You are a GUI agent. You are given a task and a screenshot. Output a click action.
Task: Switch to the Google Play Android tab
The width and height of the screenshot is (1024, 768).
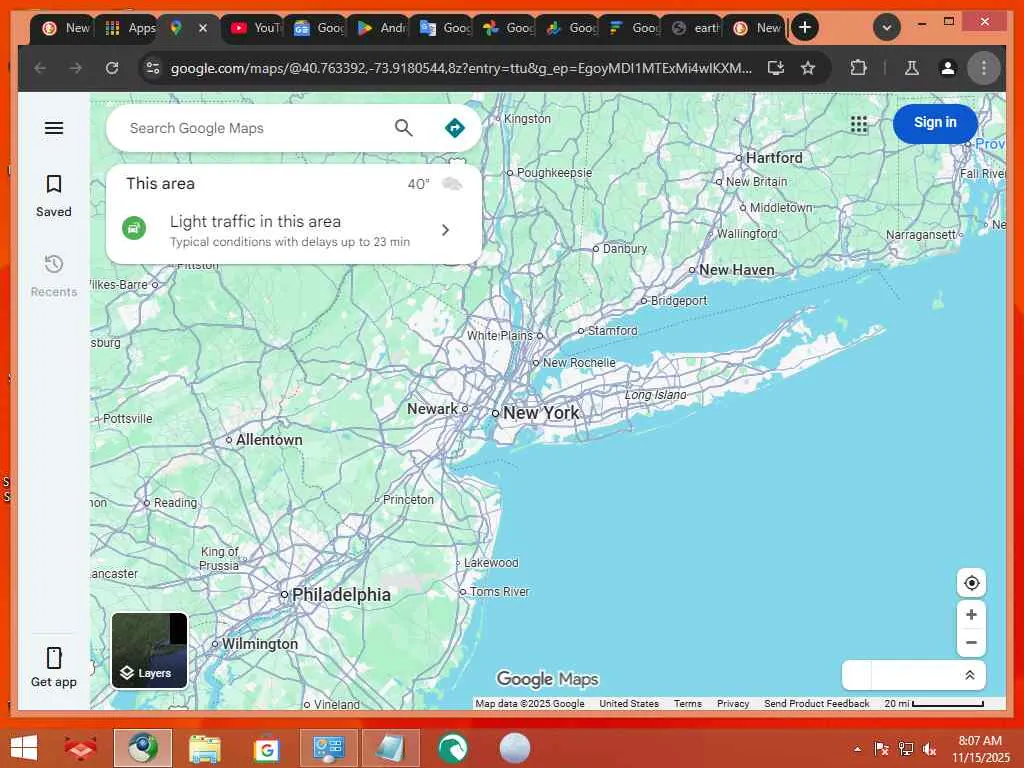[x=382, y=28]
